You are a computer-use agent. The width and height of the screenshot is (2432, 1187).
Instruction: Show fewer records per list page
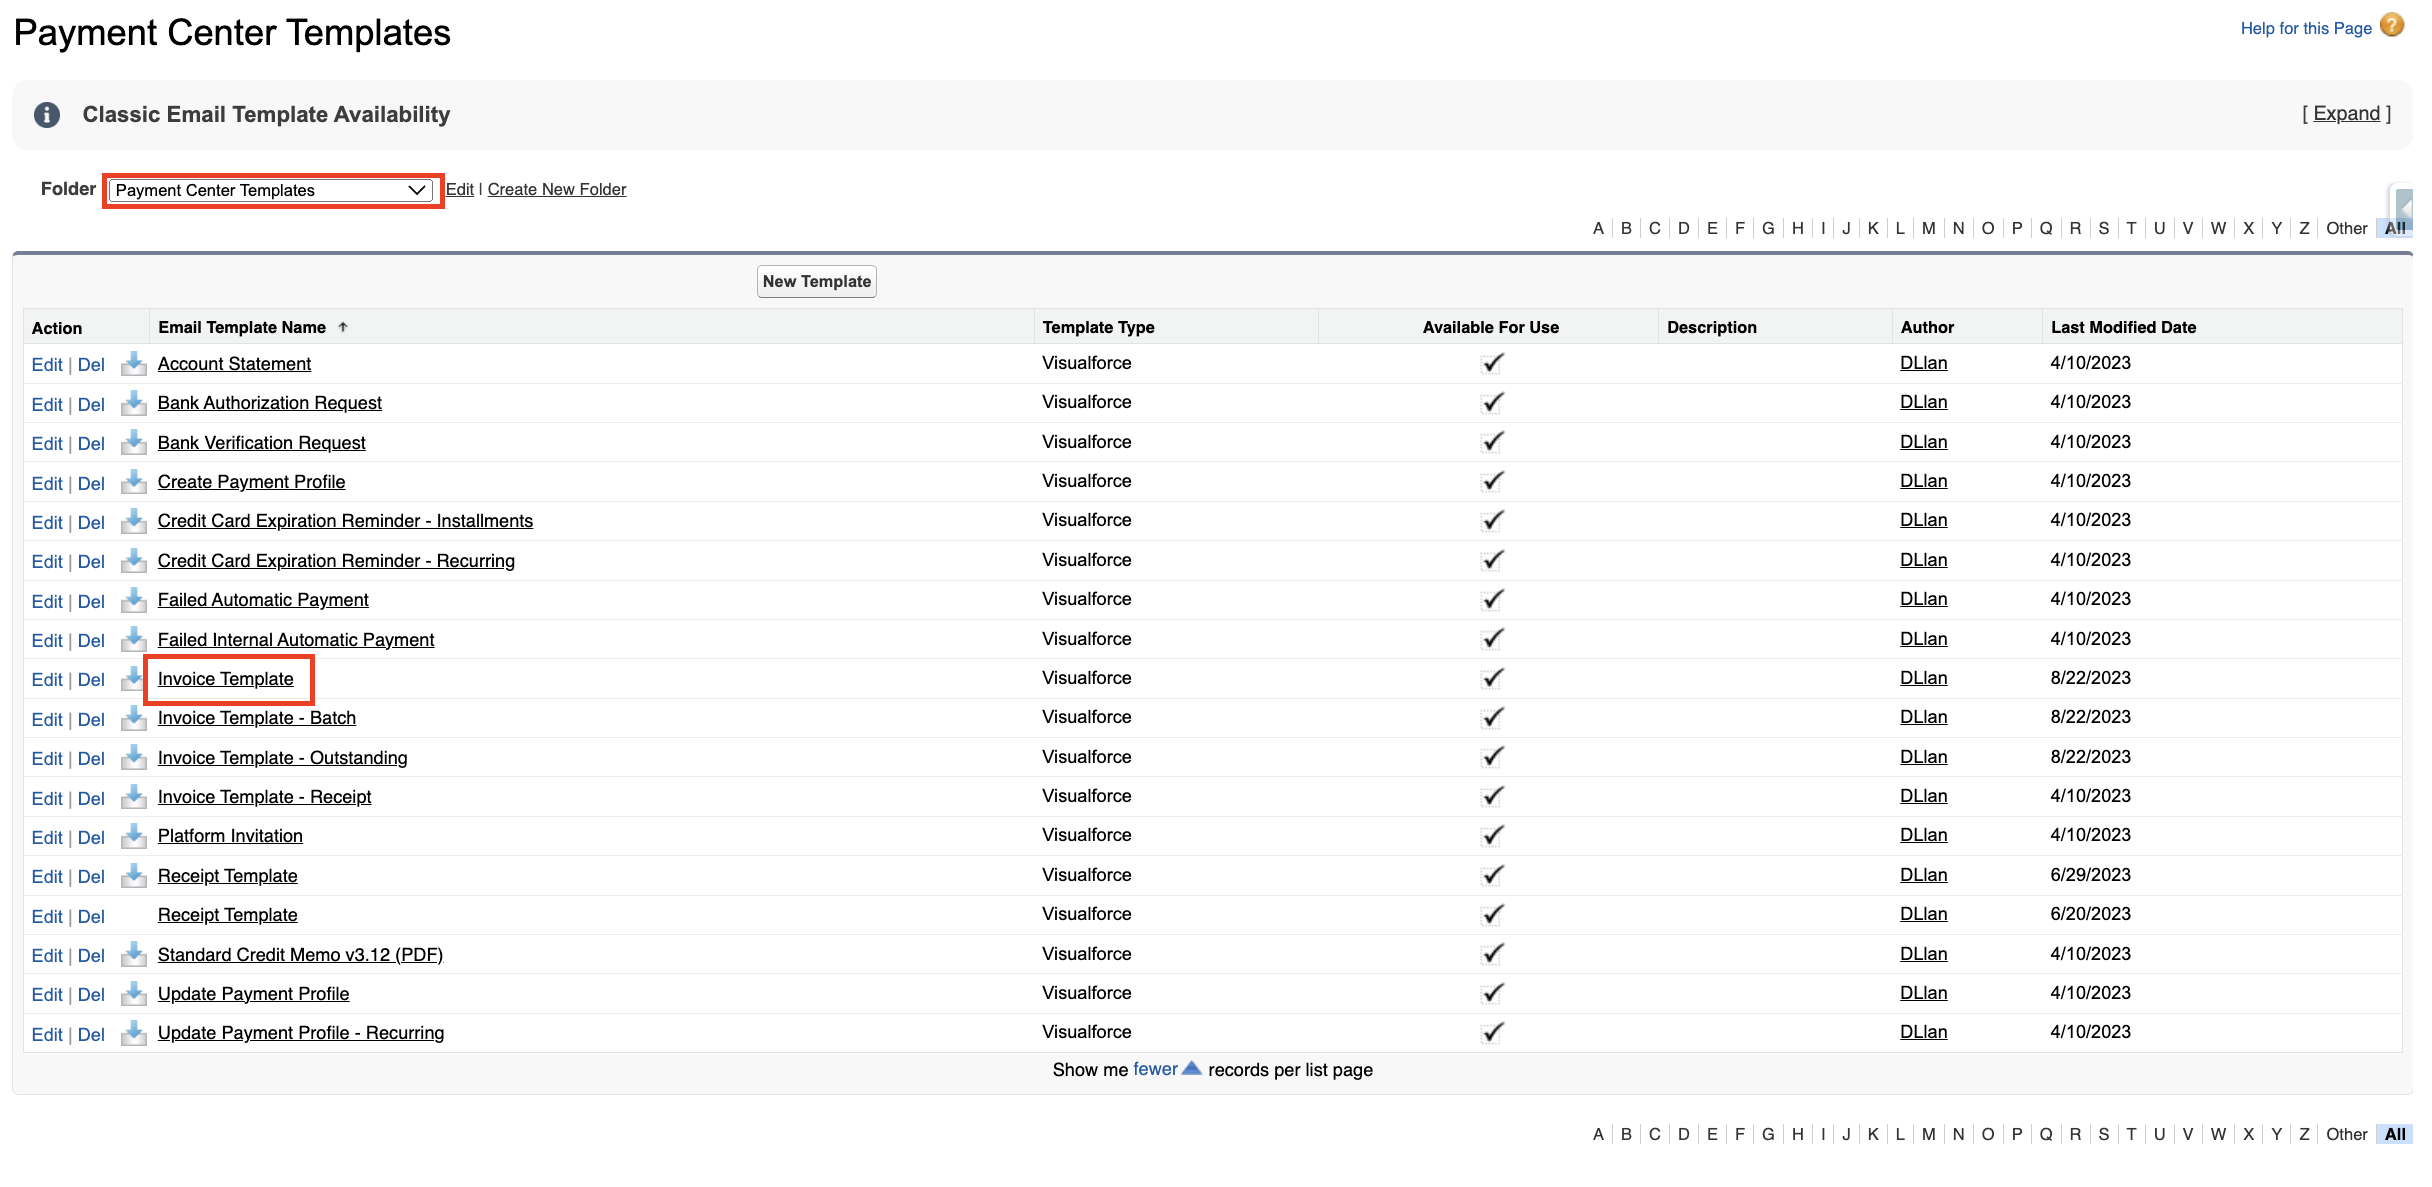coord(1155,1069)
